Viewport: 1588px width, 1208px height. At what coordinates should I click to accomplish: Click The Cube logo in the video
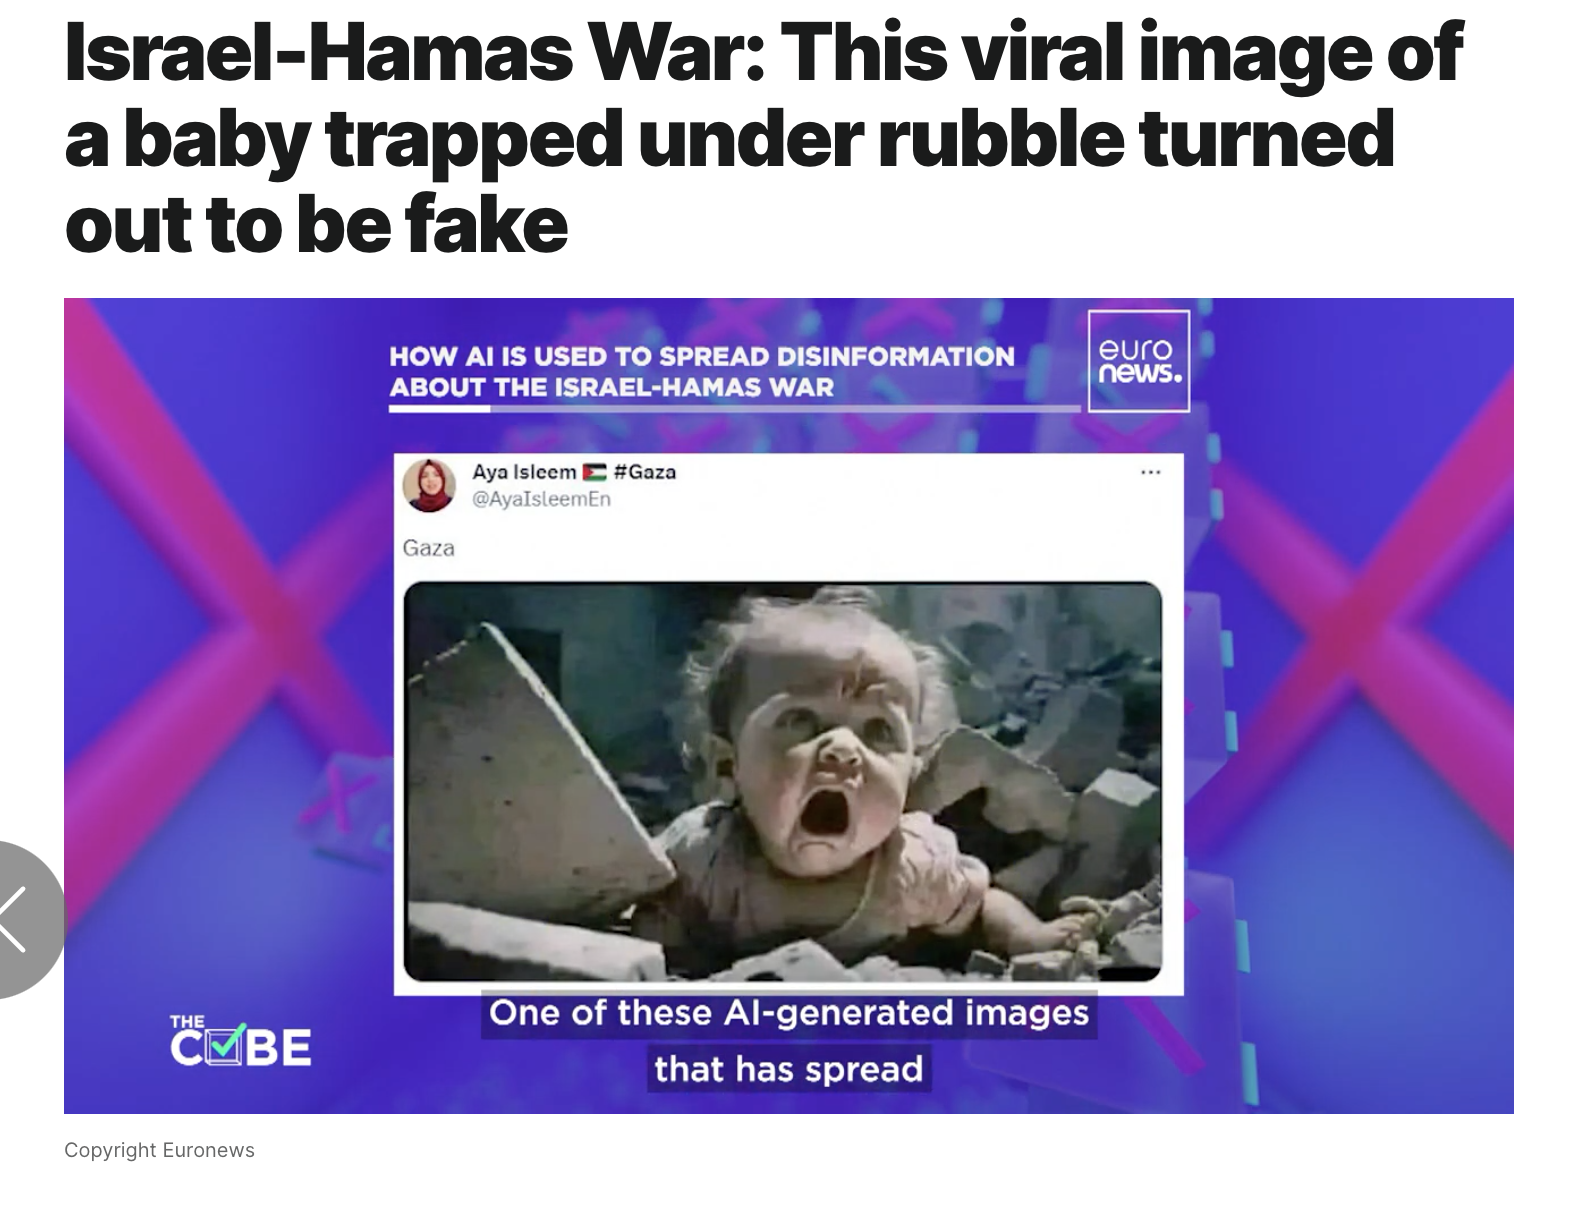[x=241, y=1042]
